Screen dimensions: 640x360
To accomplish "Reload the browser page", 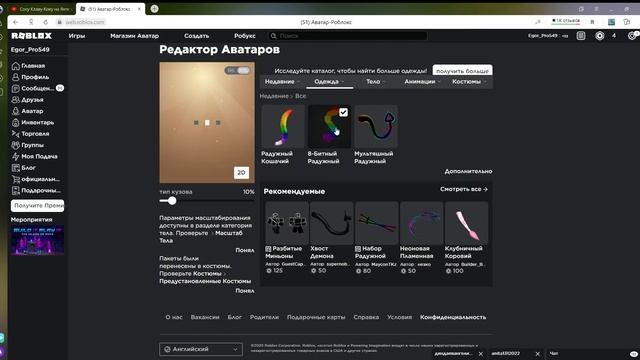I will pos(46,22).
